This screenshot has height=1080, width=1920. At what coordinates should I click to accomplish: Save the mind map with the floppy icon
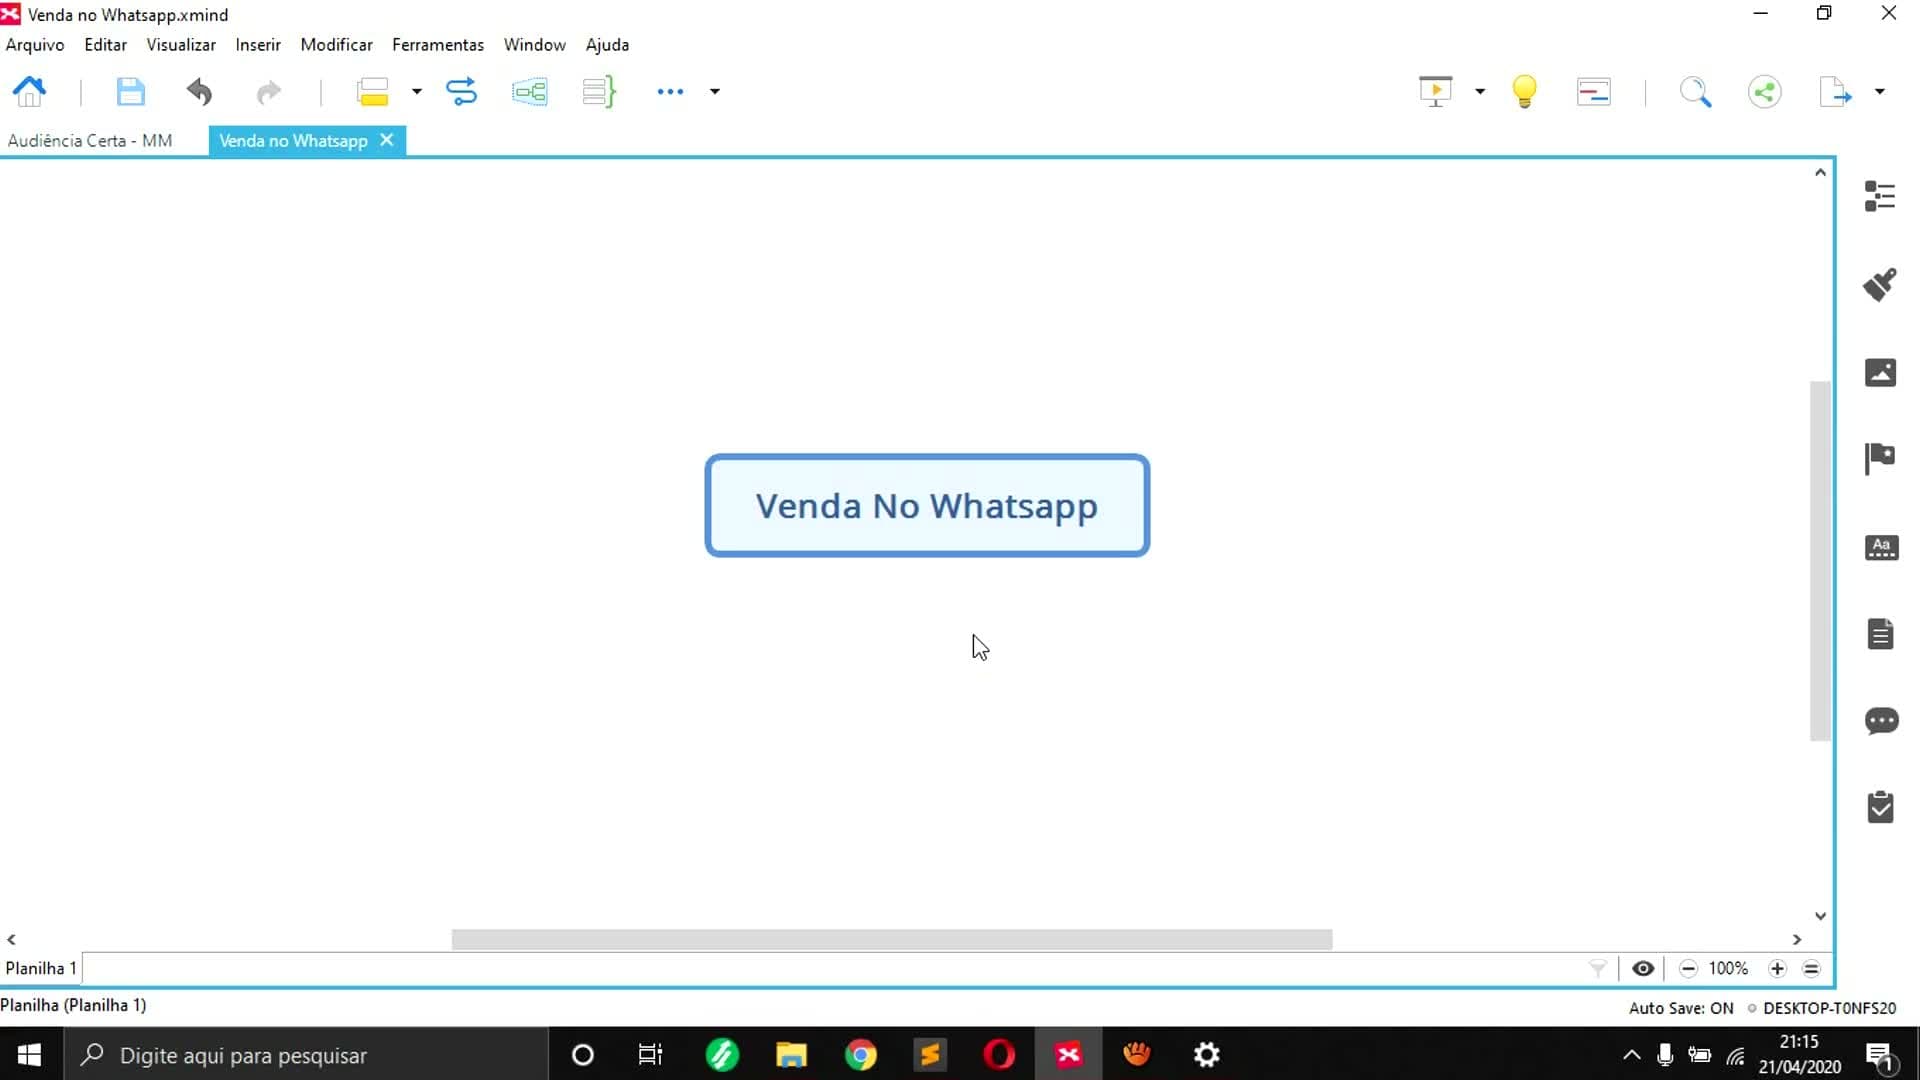130,92
